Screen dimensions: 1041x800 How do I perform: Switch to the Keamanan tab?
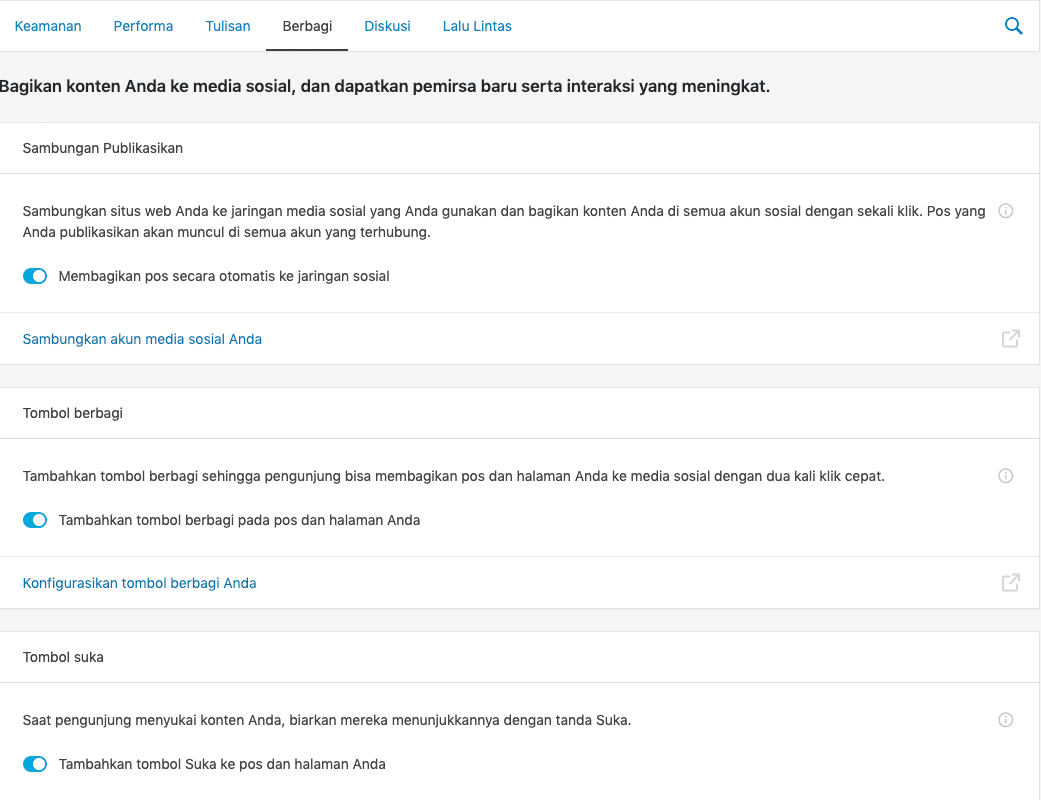(48, 26)
